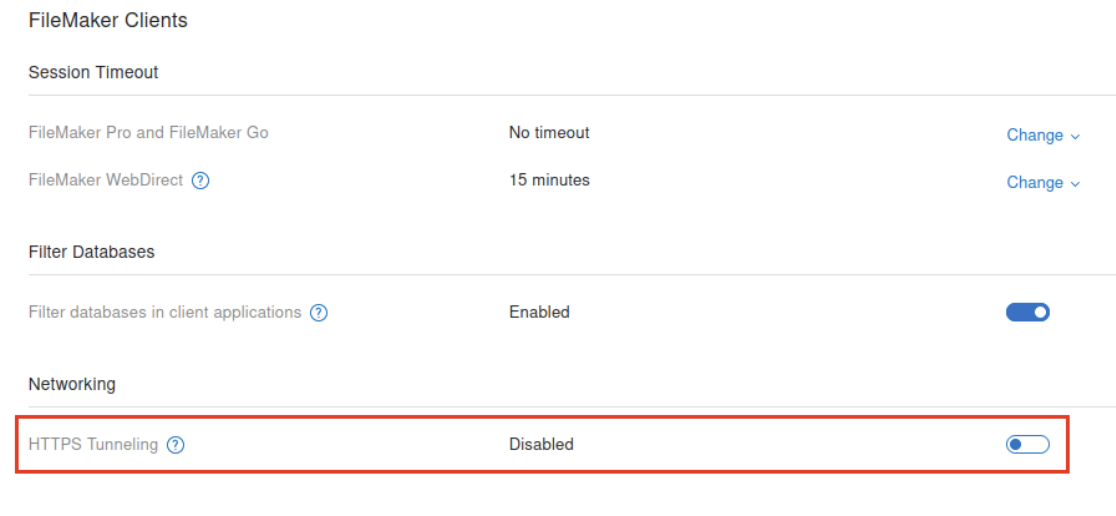Viewport: 1116px width, 516px height.
Task: Click the Filter Databases section header
Action: click(x=91, y=252)
